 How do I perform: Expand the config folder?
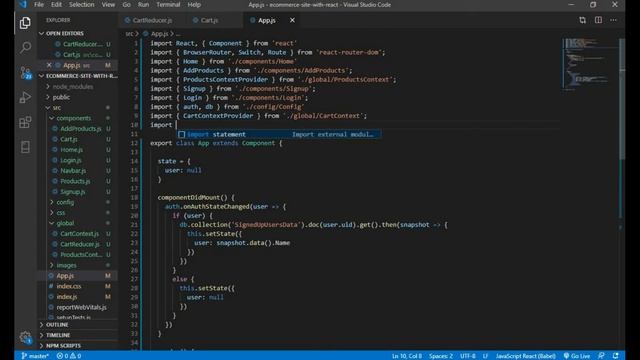coord(65,202)
